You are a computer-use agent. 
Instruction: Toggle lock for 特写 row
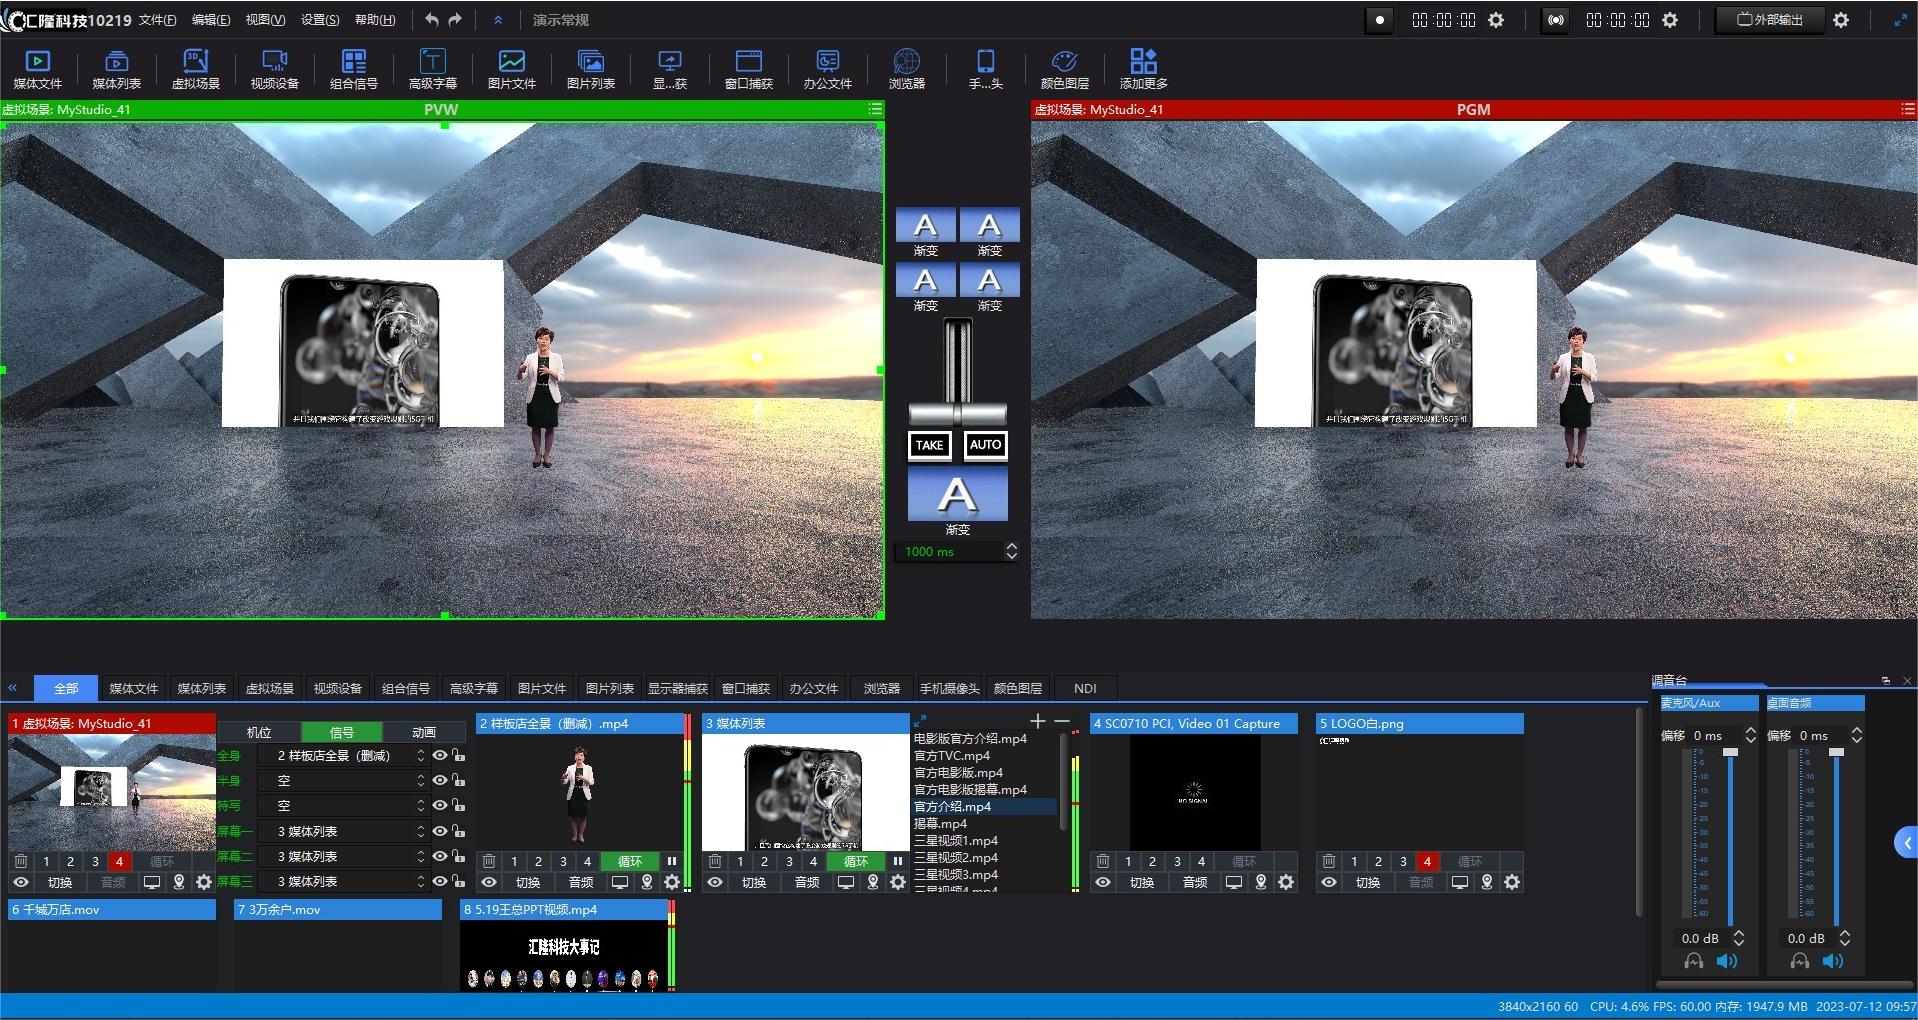pyautogui.click(x=458, y=805)
